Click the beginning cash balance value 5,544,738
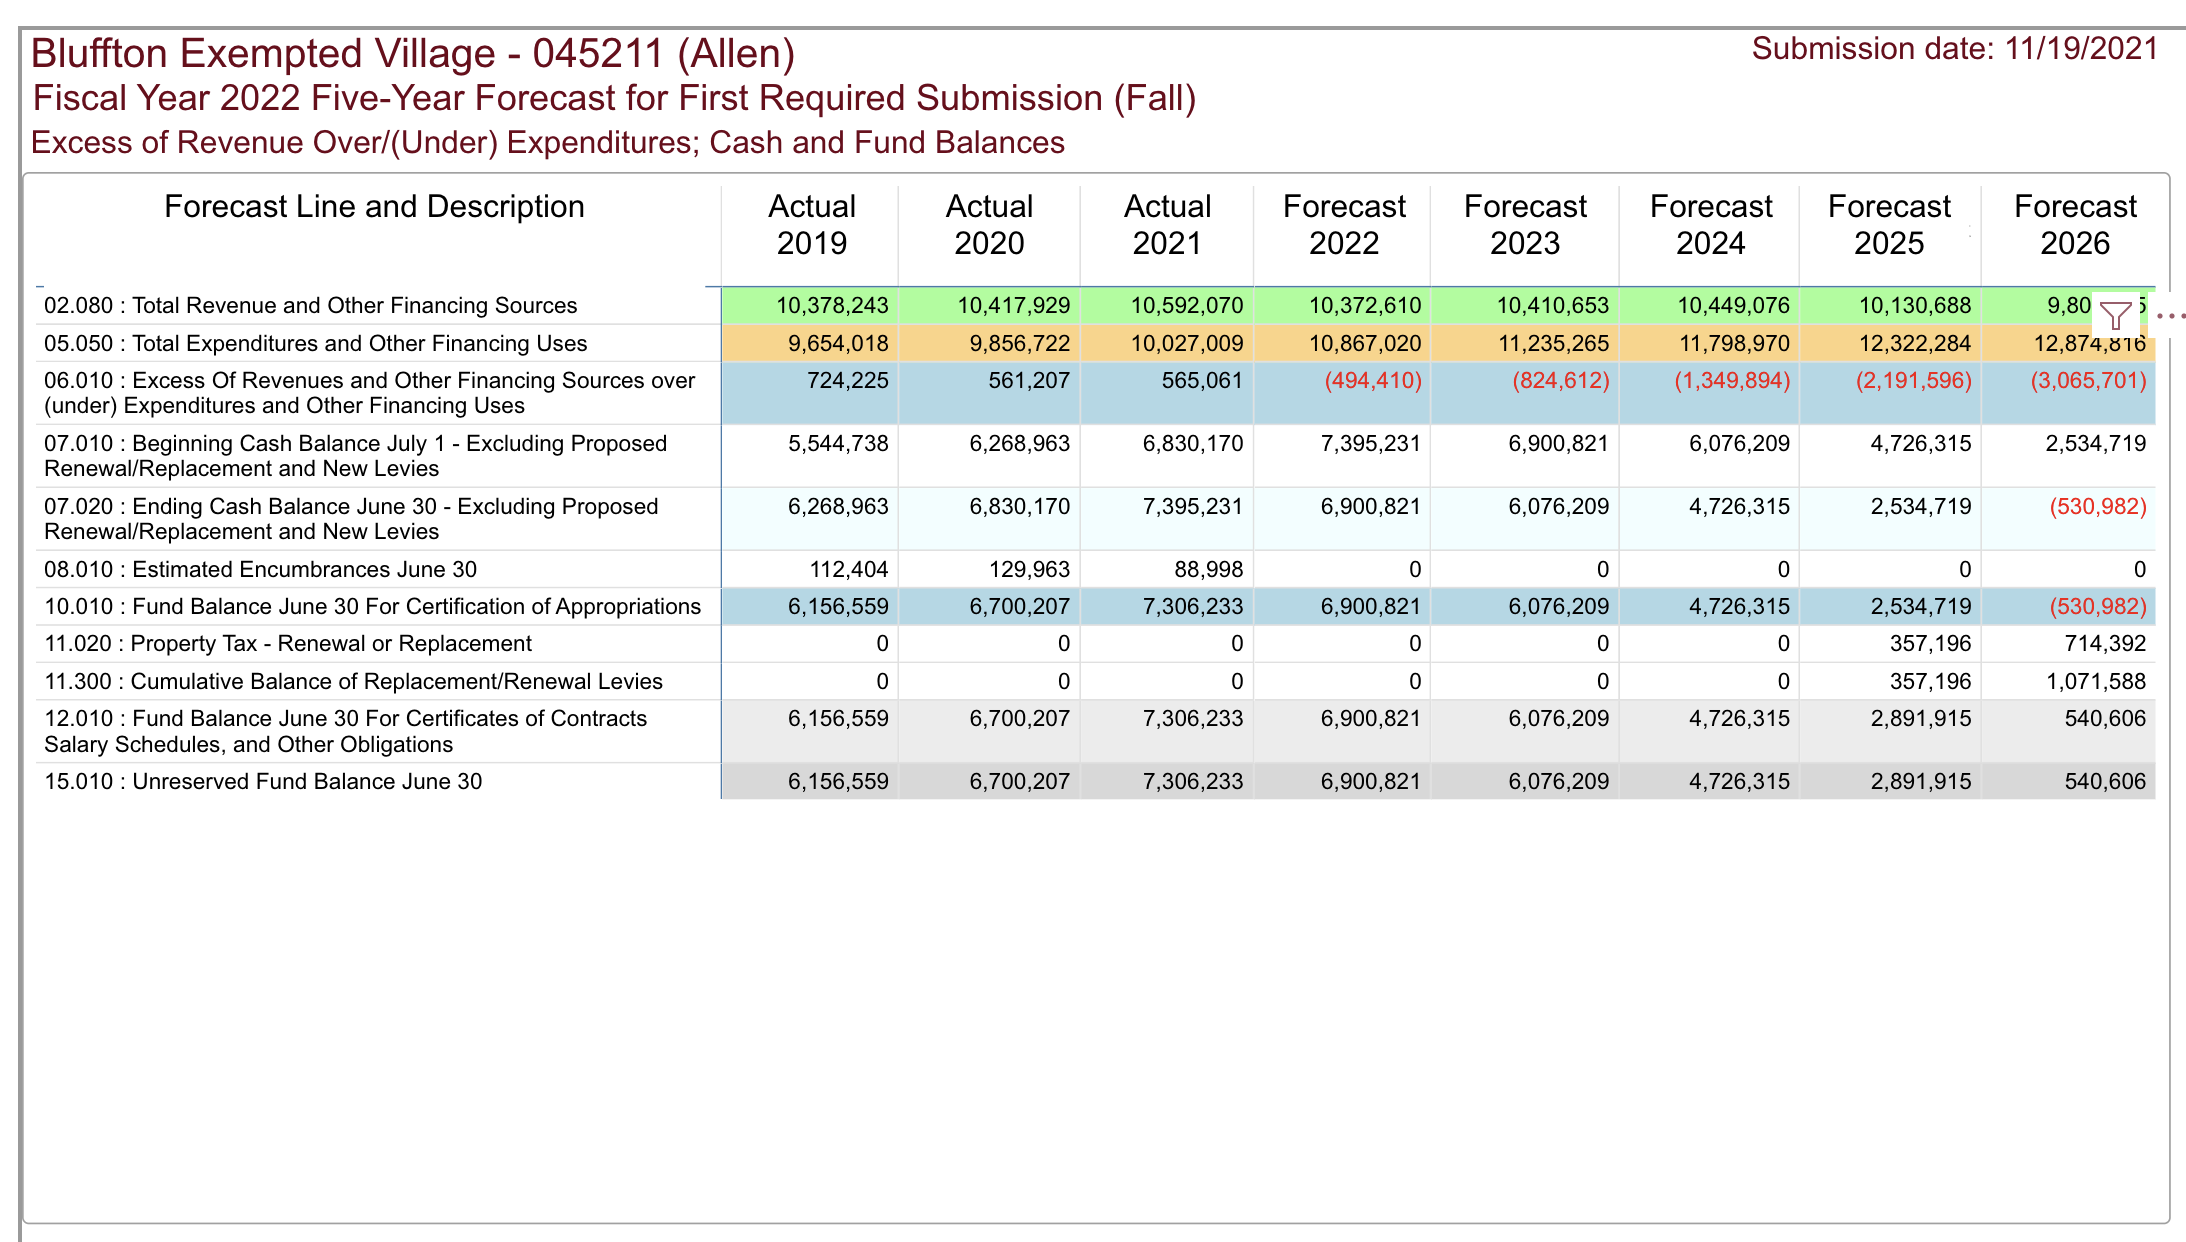 tap(838, 443)
